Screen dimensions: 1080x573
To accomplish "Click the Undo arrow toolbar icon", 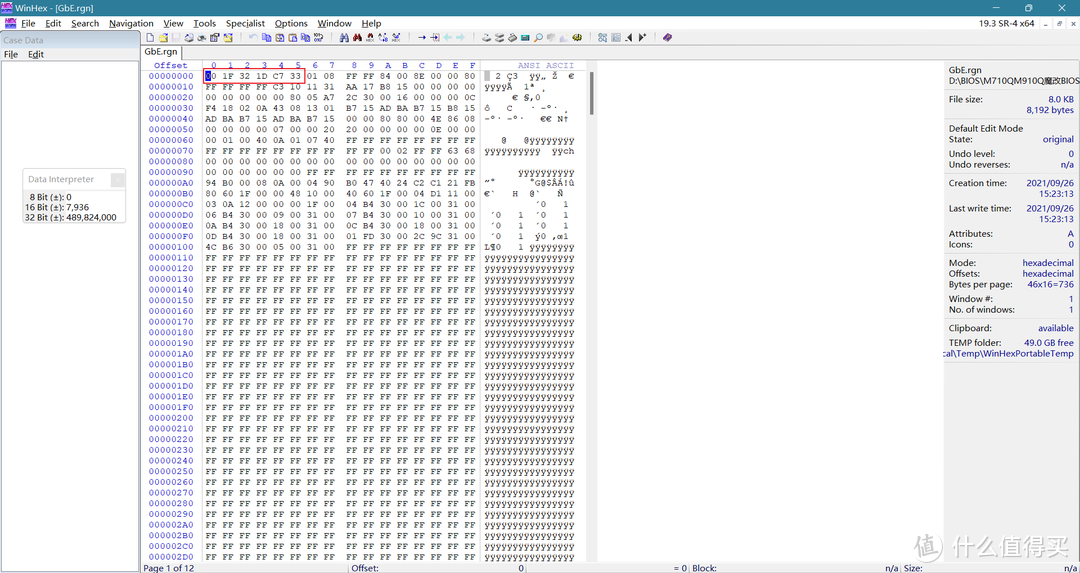I will pyautogui.click(x=253, y=38).
